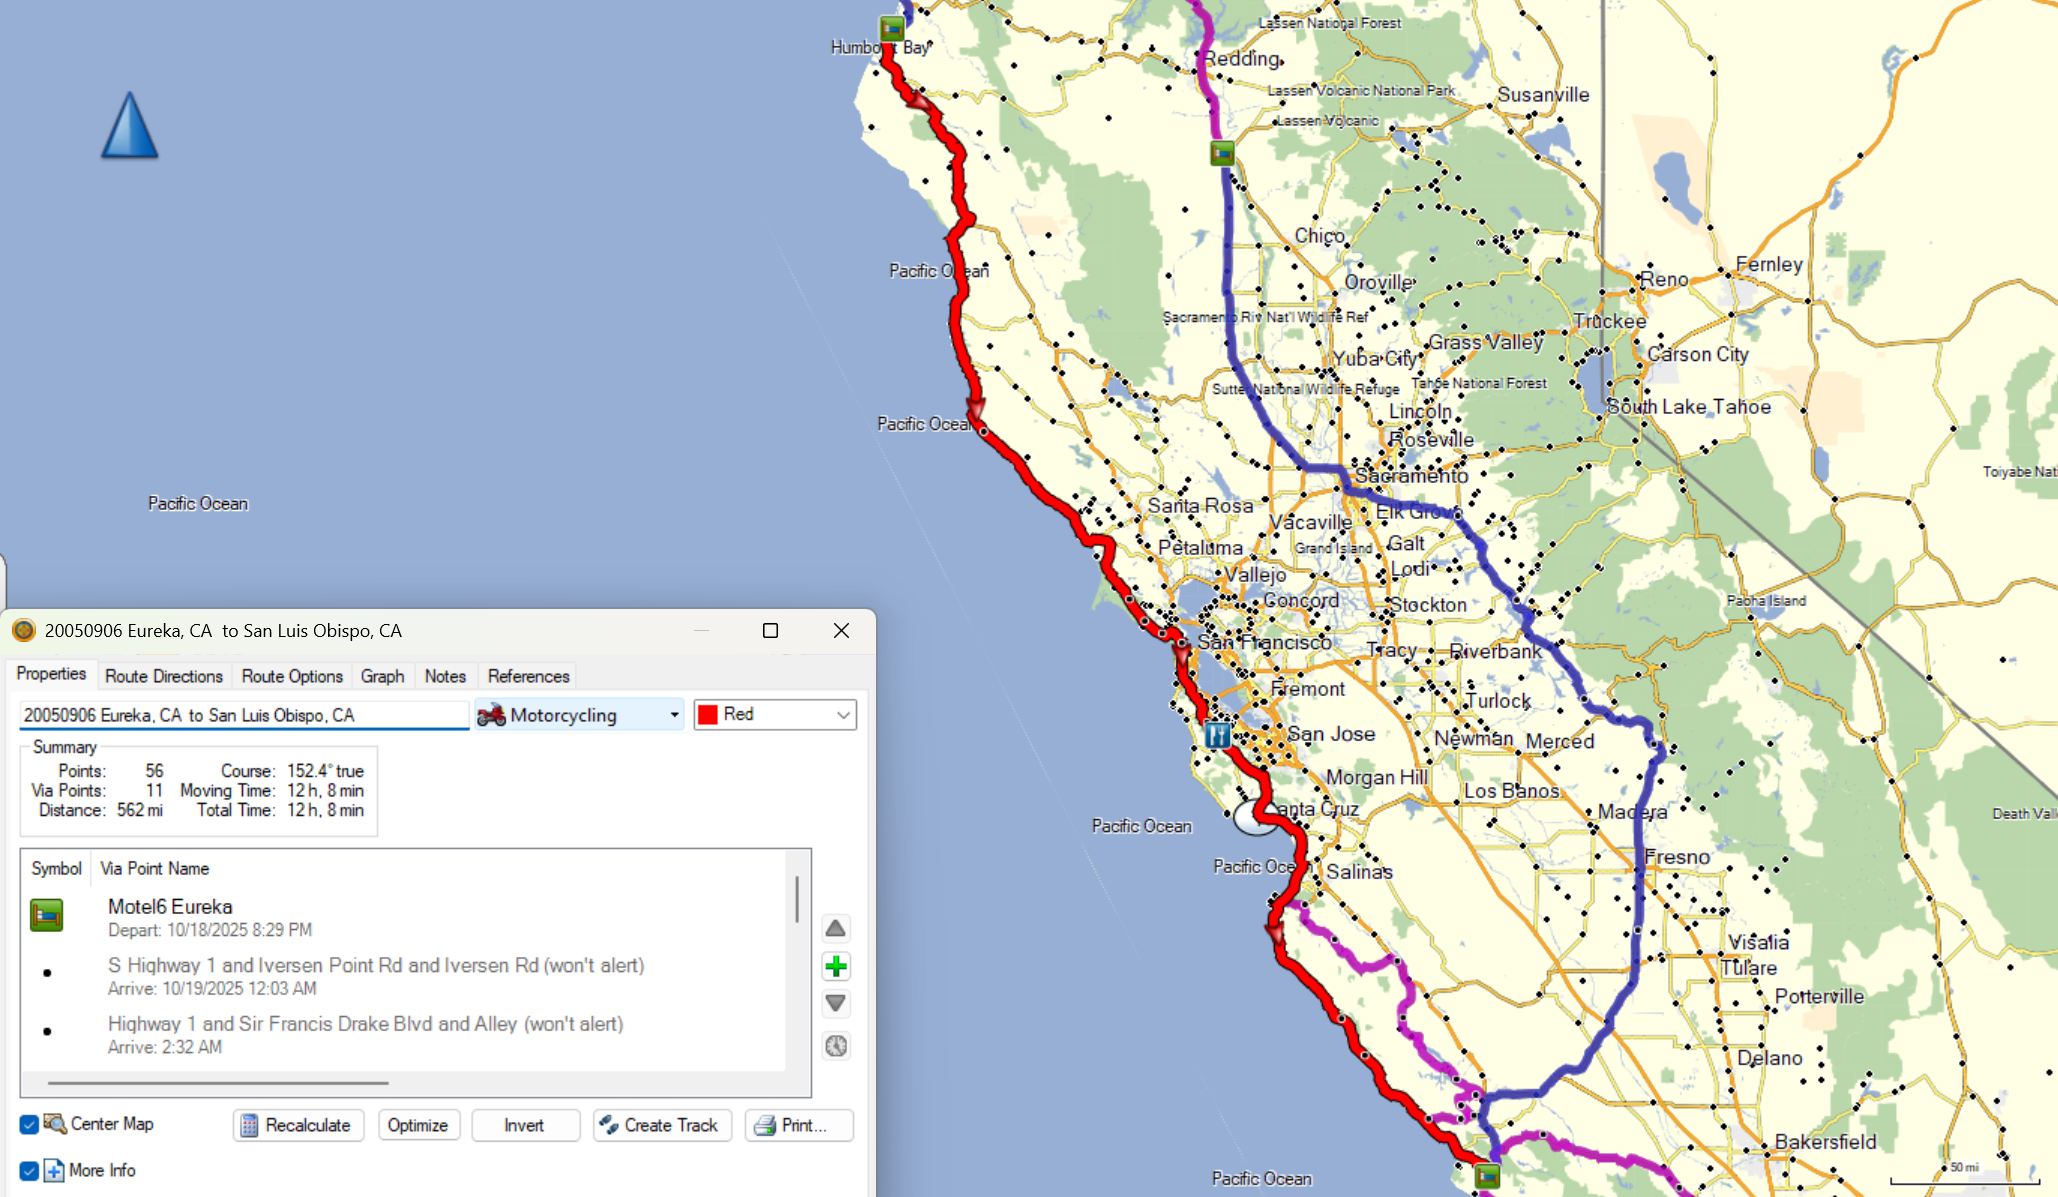Click the red color swatch
The height and width of the screenshot is (1197, 2058).
point(708,715)
